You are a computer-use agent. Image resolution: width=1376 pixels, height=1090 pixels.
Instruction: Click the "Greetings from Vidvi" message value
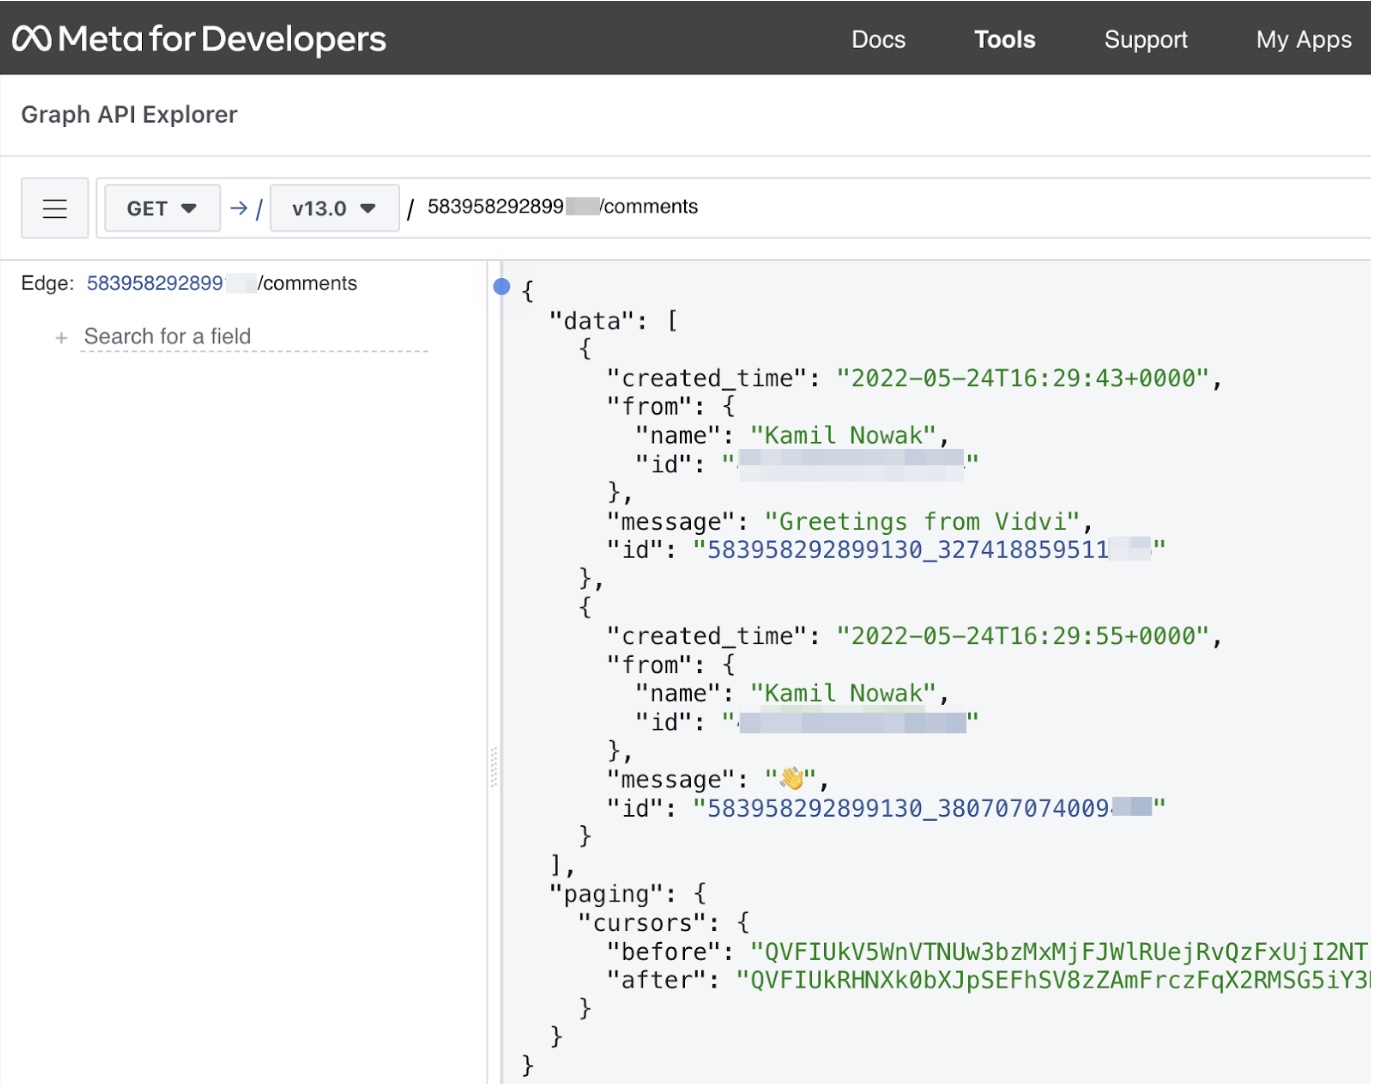pos(922,522)
